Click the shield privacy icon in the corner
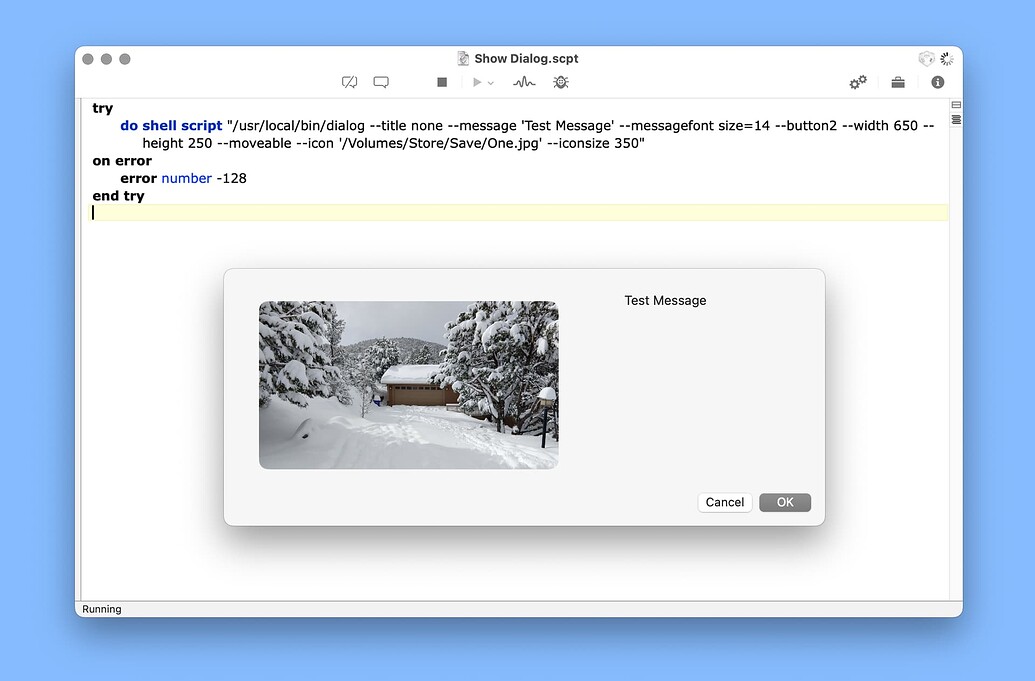The image size is (1035, 681). [x=926, y=59]
